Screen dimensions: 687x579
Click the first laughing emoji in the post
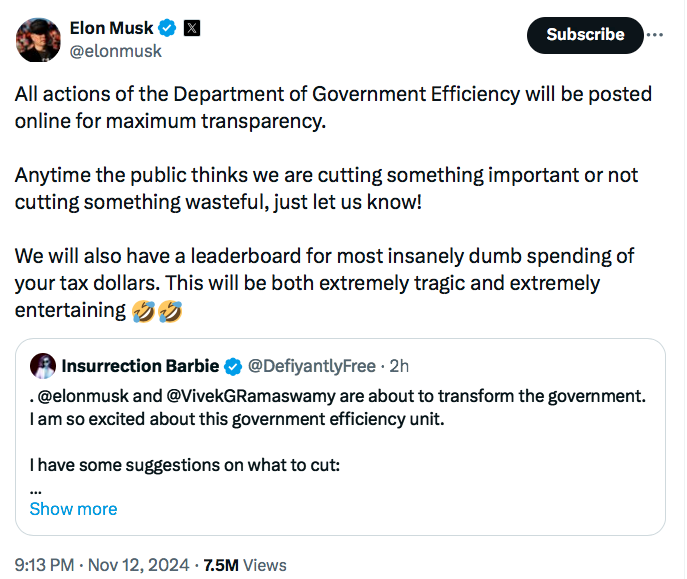(x=144, y=311)
